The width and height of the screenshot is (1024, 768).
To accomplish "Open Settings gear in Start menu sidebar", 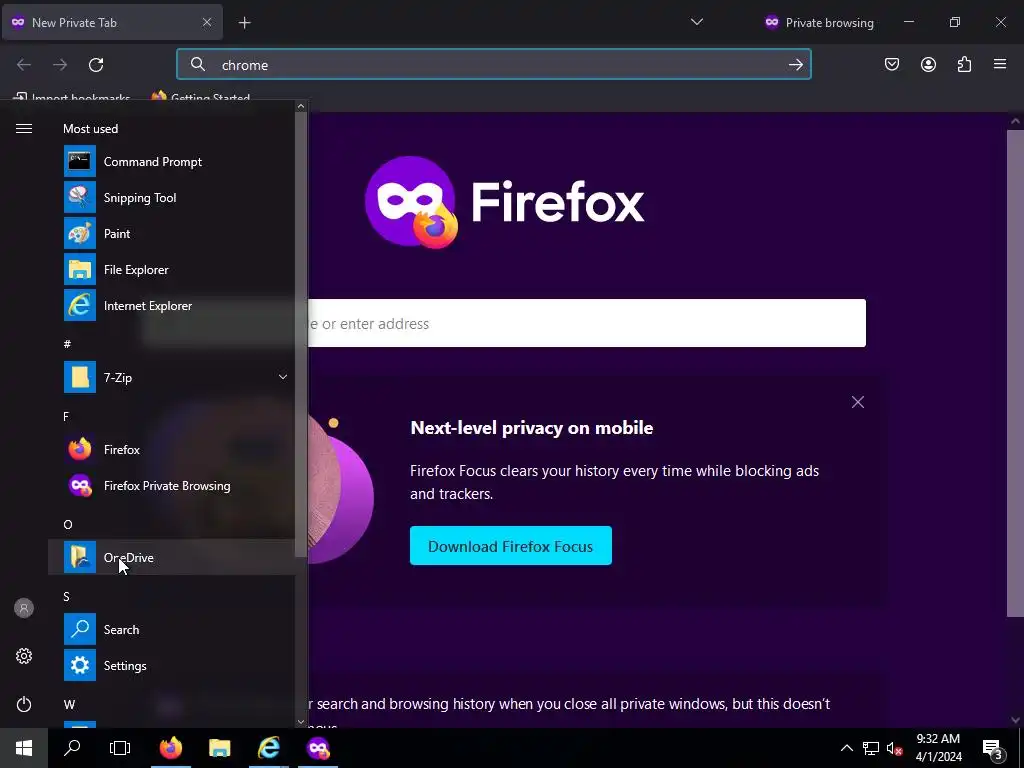I will point(24,656).
